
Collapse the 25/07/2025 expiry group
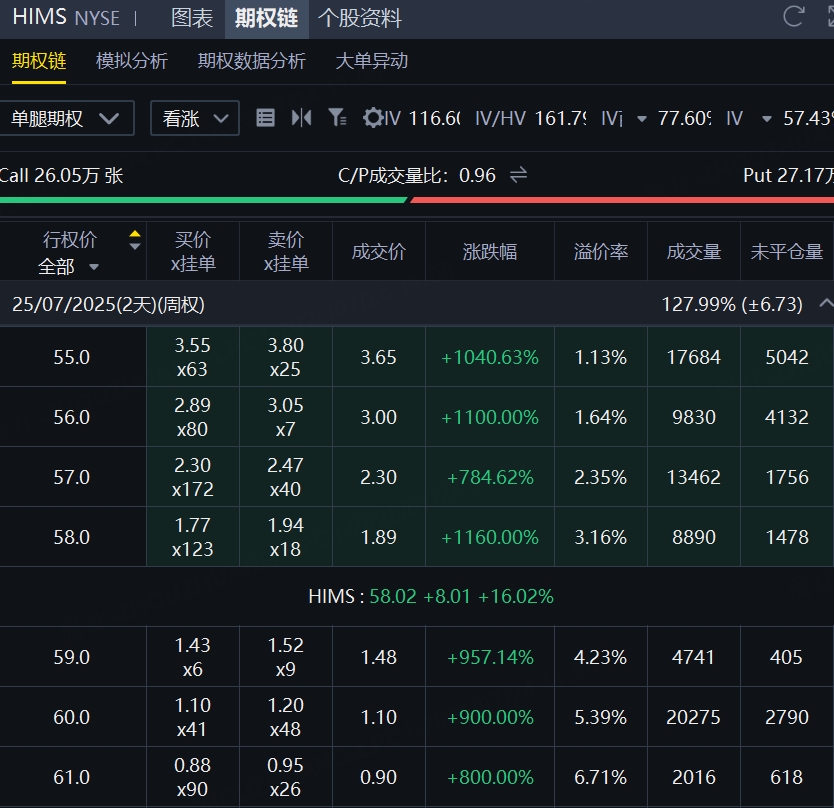825,304
